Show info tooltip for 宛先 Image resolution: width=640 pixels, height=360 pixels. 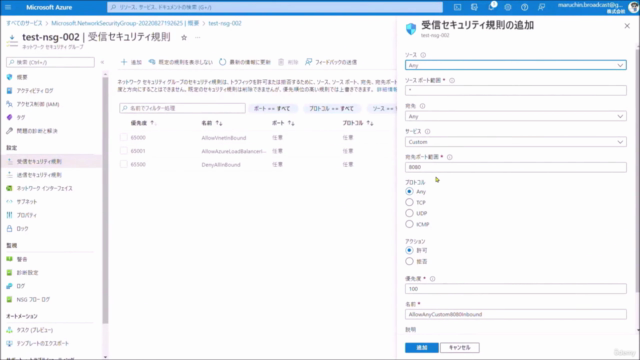(x=422, y=106)
